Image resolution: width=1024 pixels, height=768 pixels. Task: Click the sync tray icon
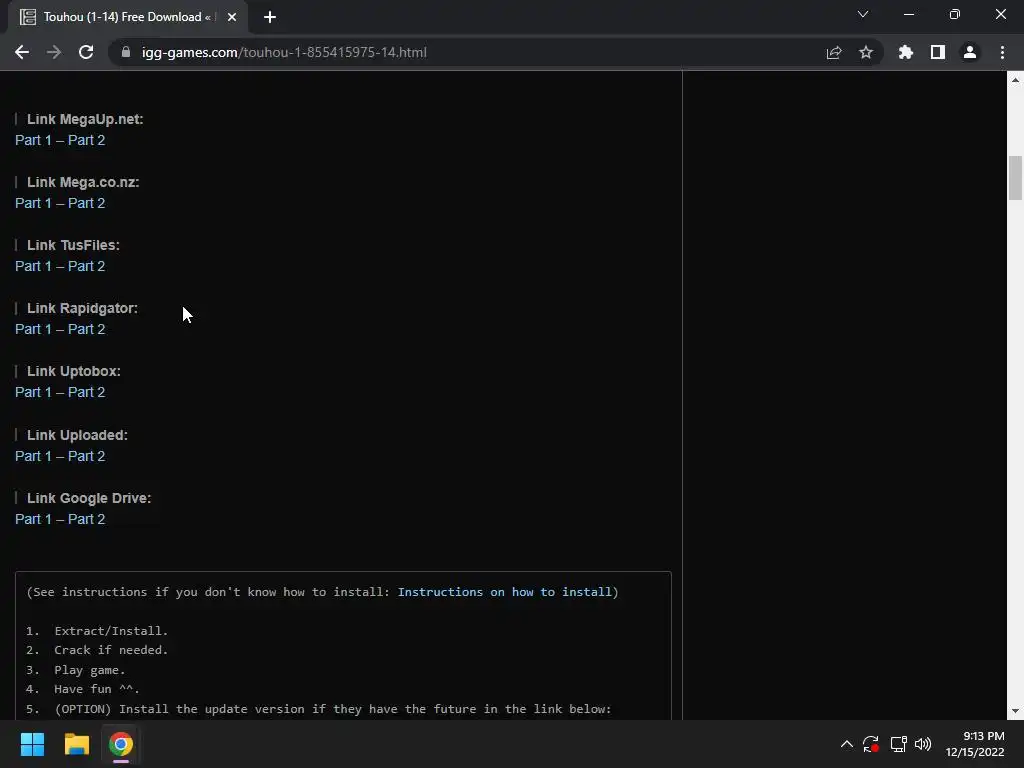(x=871, y=744)
